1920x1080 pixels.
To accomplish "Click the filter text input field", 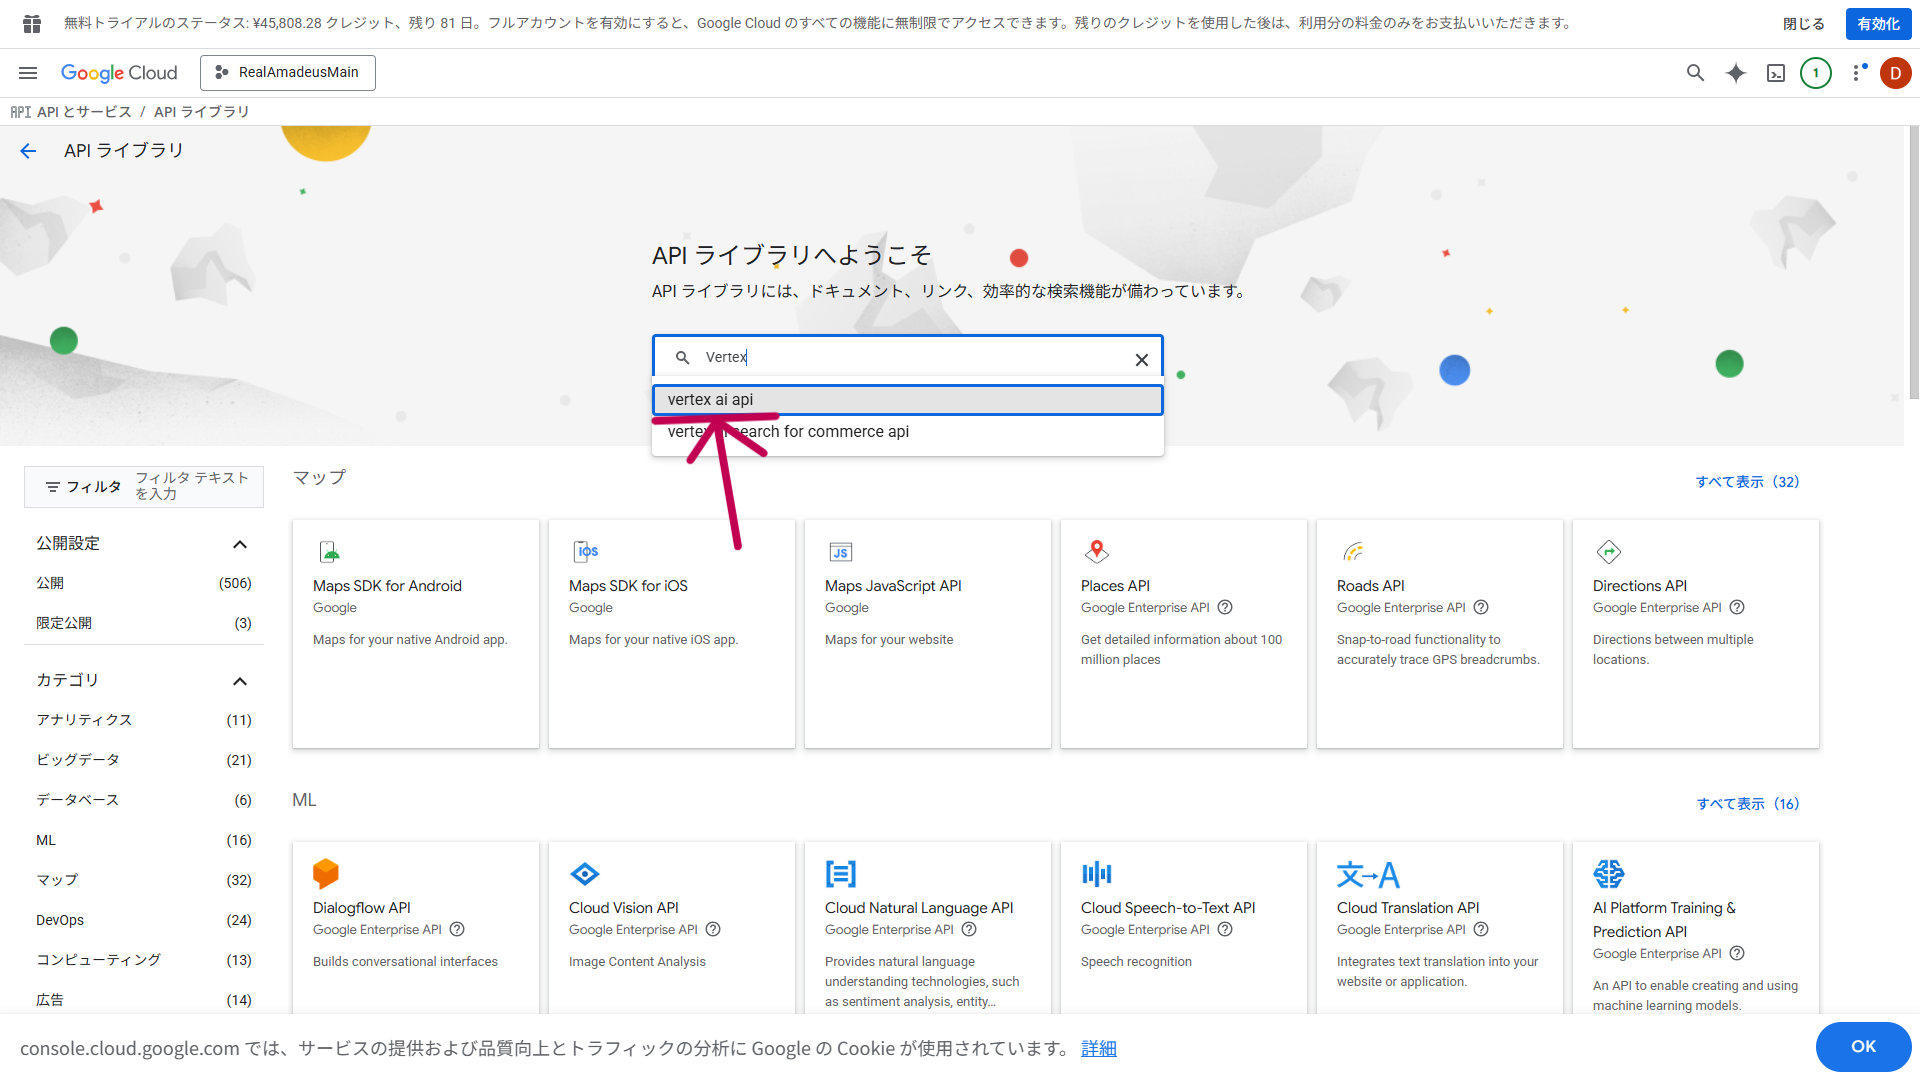I will (x=192, y=486).
